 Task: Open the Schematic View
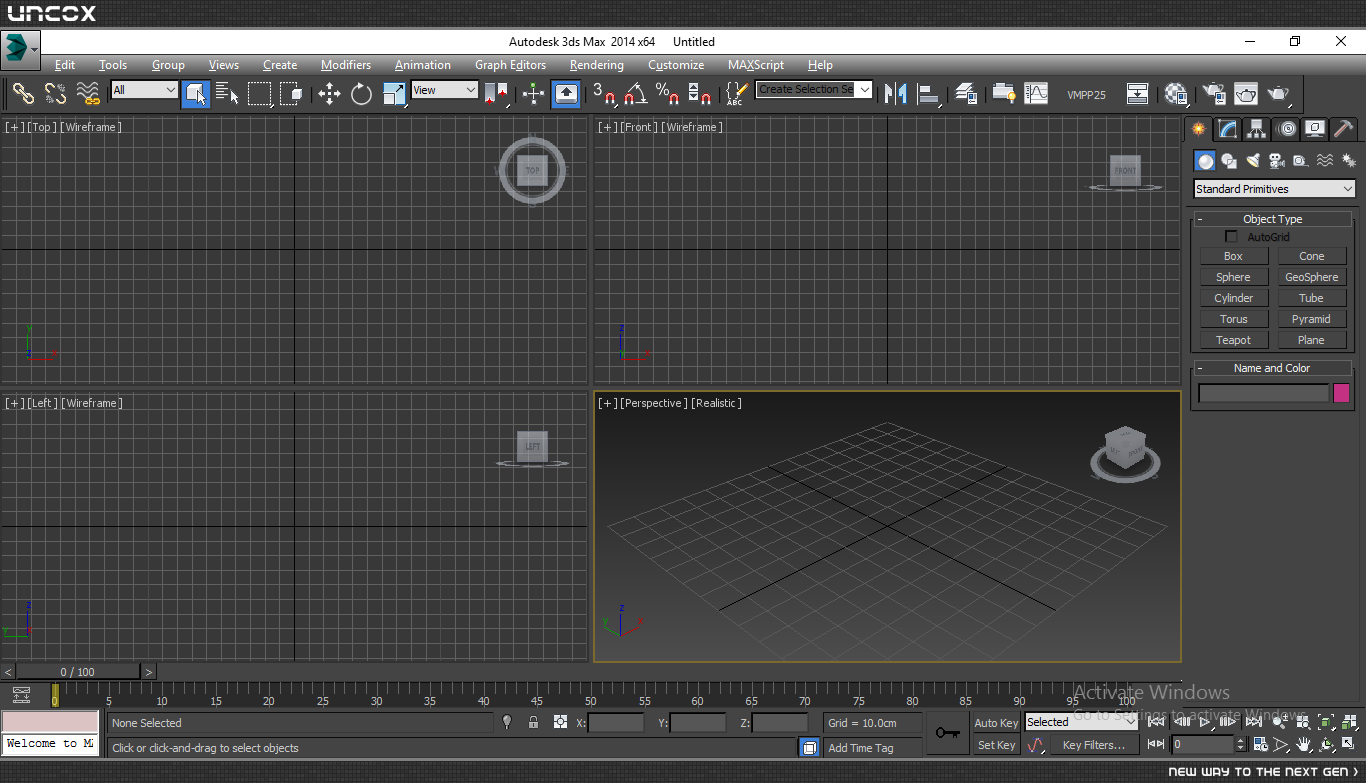coord(1137,93)
